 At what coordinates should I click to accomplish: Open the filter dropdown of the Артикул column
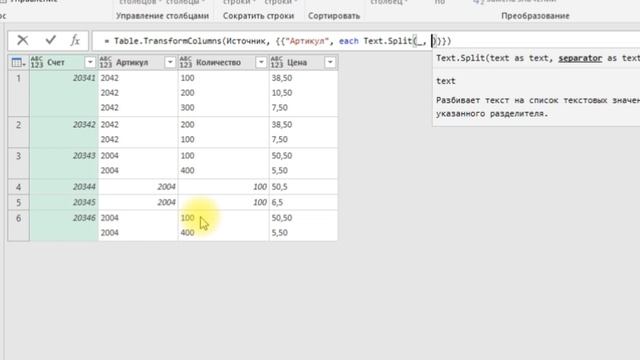tap(170, 62)
